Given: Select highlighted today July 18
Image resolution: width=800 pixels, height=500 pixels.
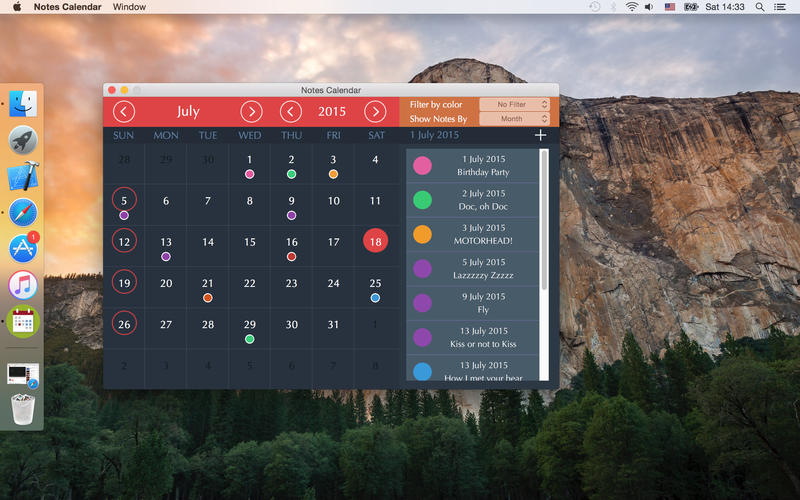Looking at the screenshot, I should (x=376, y=241).
